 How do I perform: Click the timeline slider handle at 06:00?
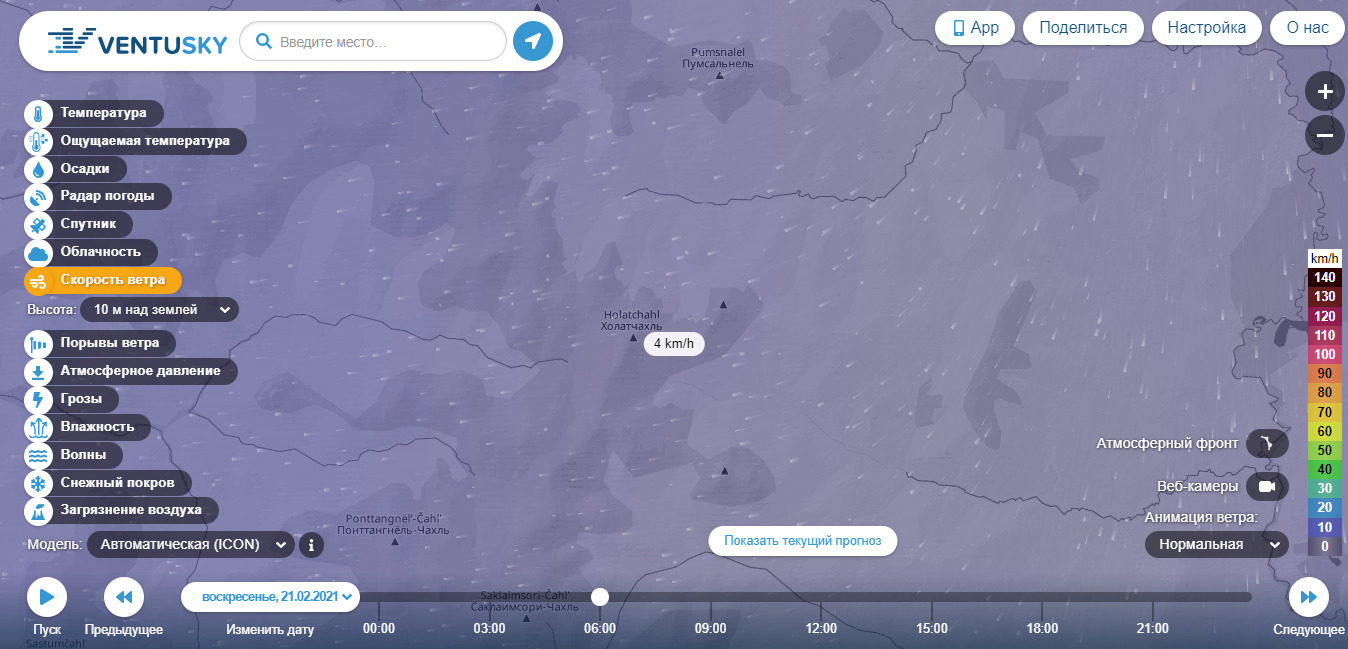(600, 597)
